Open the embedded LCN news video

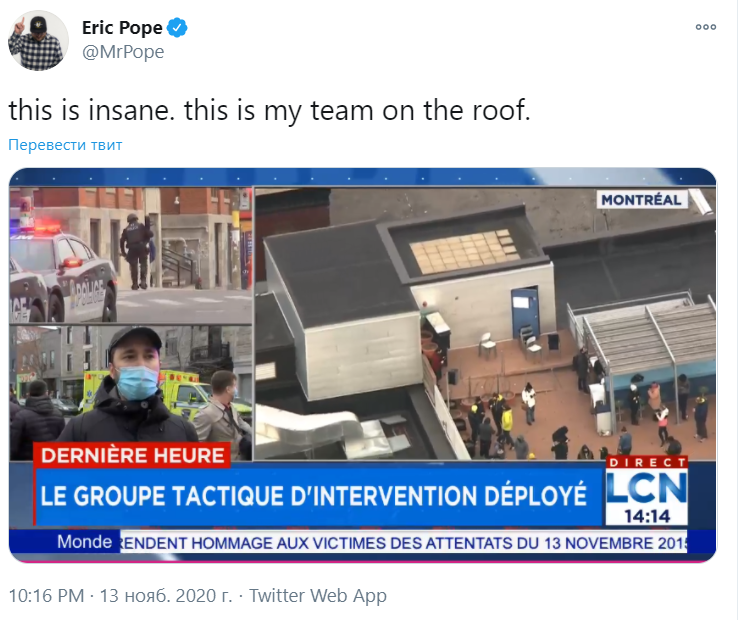coord(362,365)
